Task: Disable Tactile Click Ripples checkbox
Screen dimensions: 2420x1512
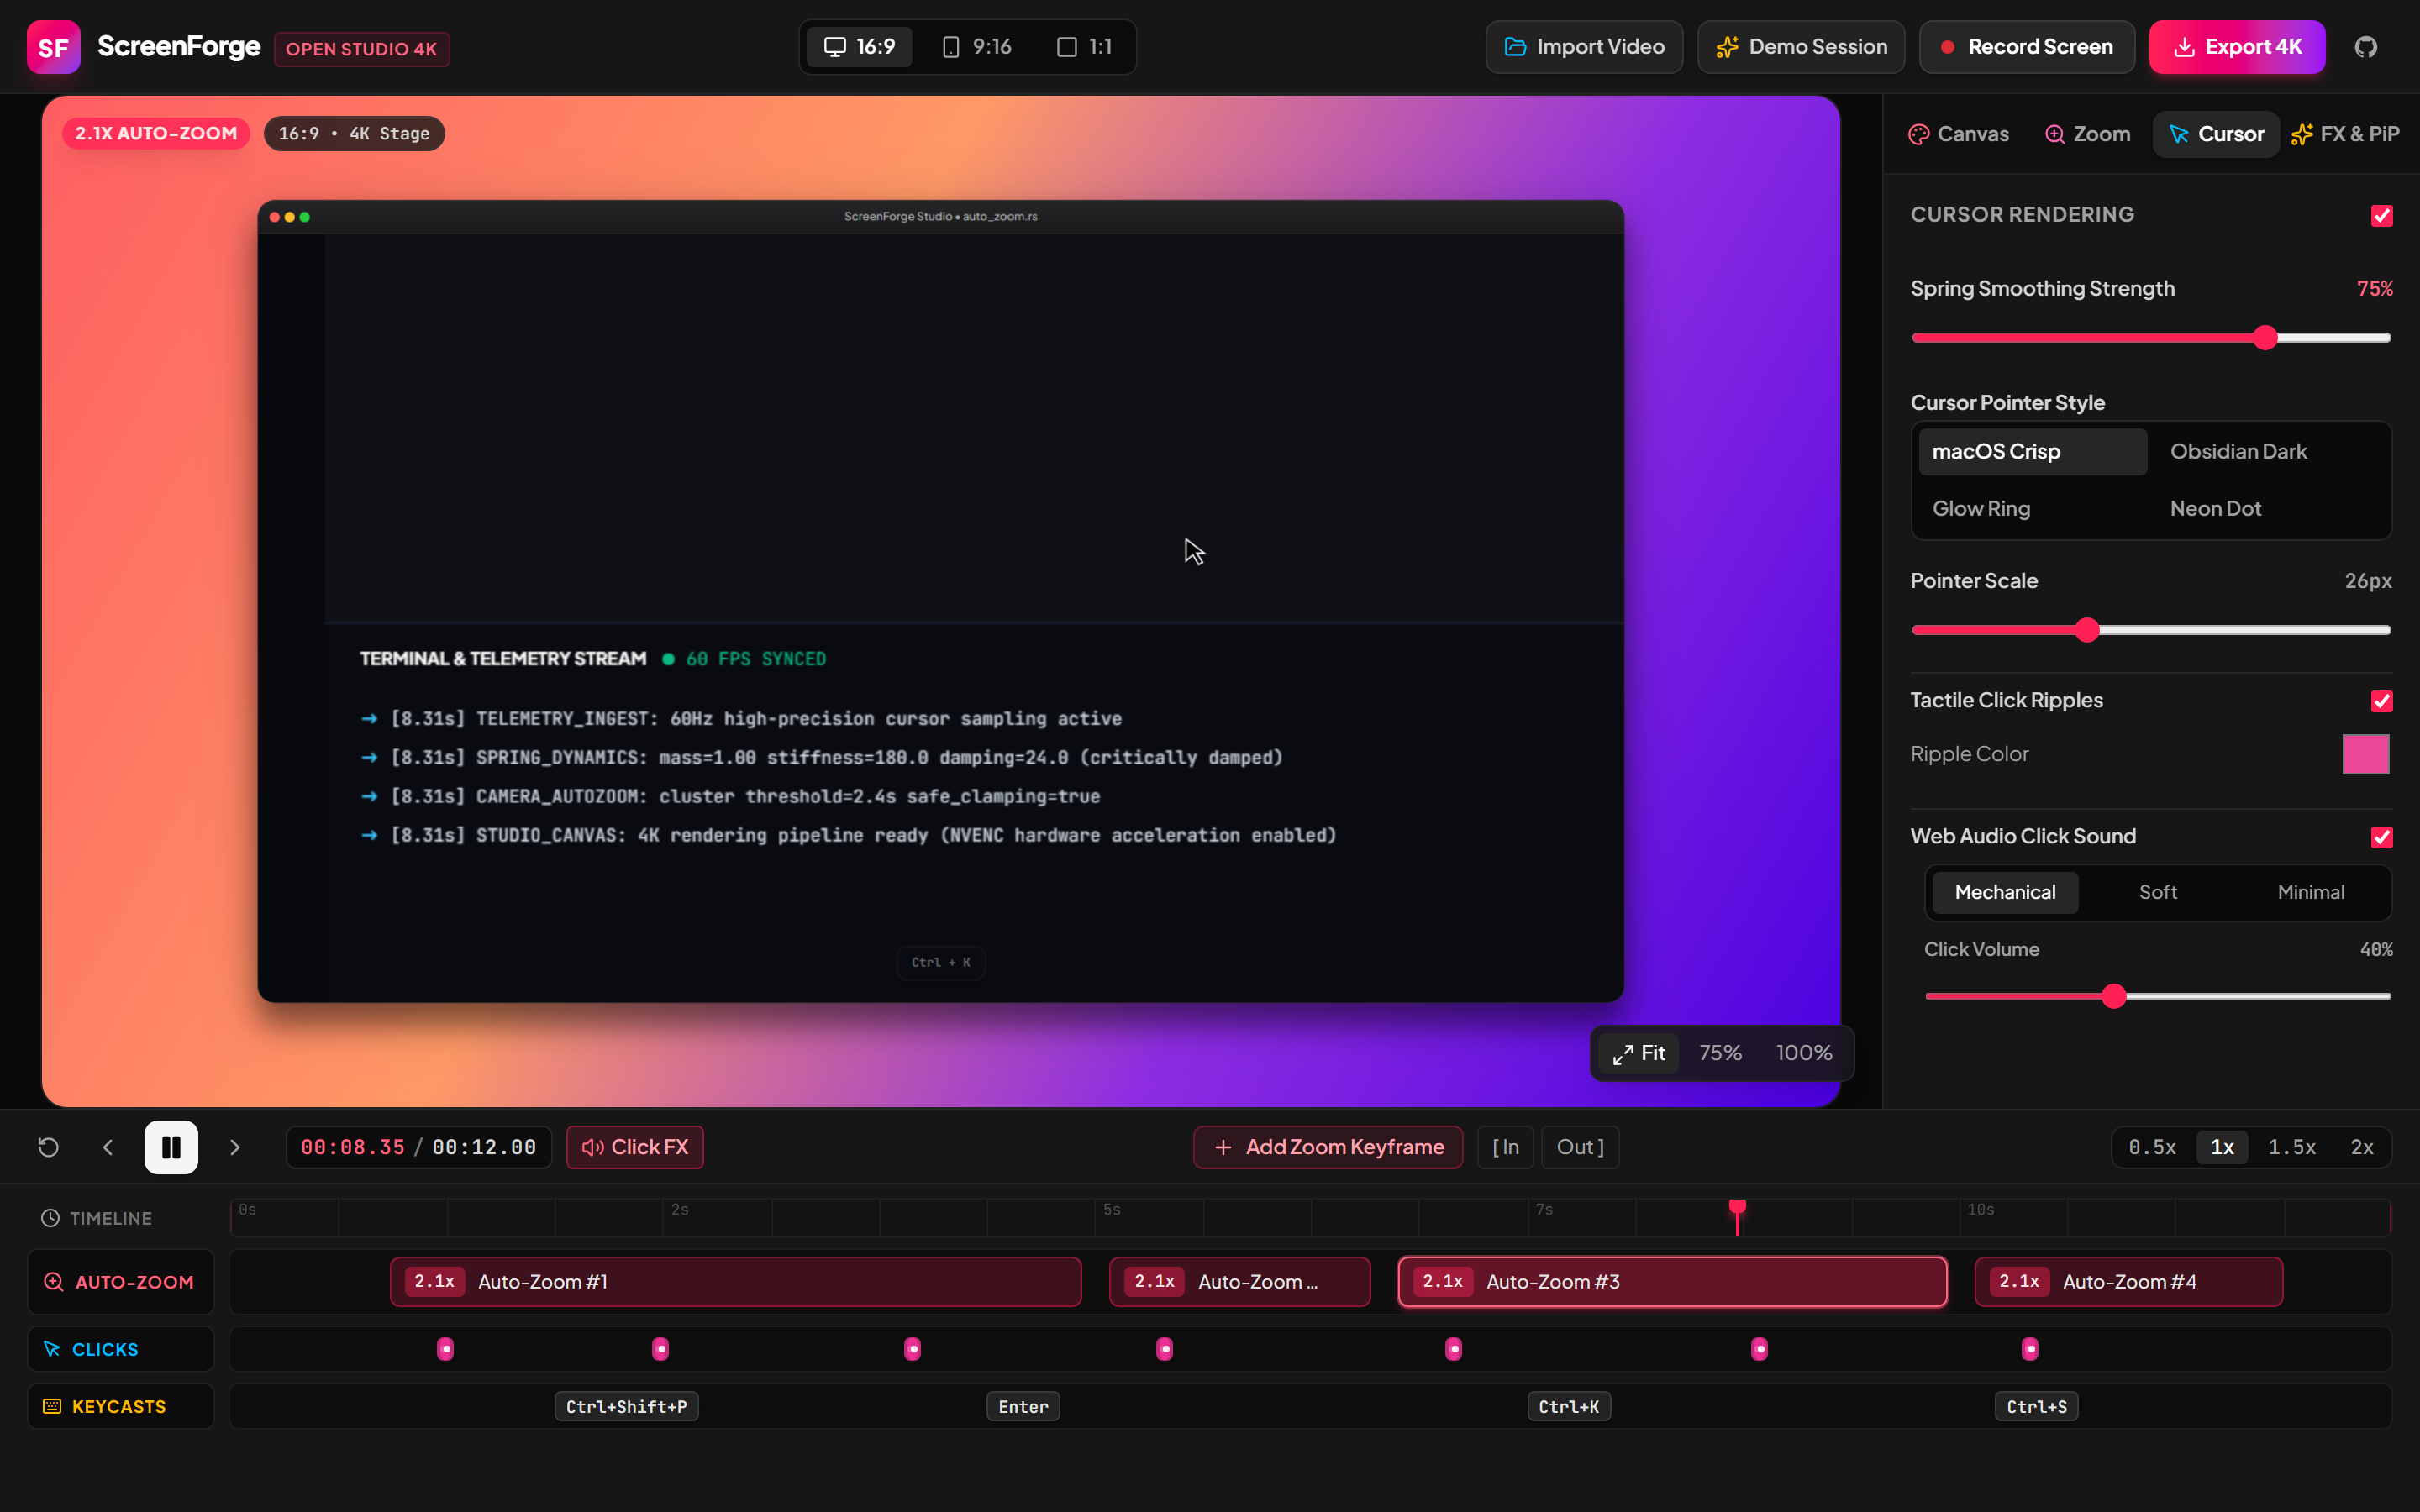Action: click(2381, 701)
